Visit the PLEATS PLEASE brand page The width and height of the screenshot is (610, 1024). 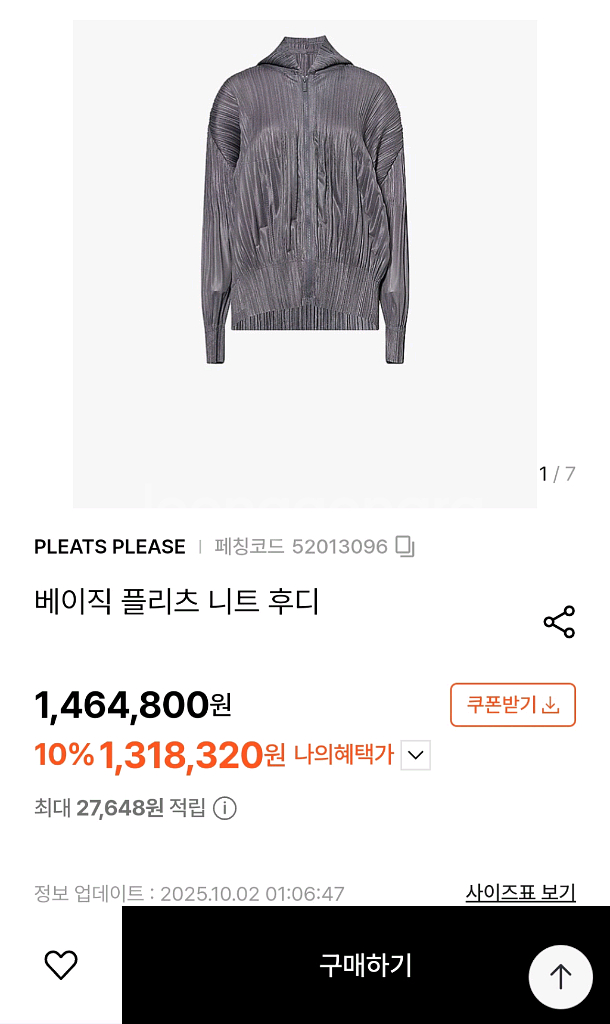[x=111, y=547]
